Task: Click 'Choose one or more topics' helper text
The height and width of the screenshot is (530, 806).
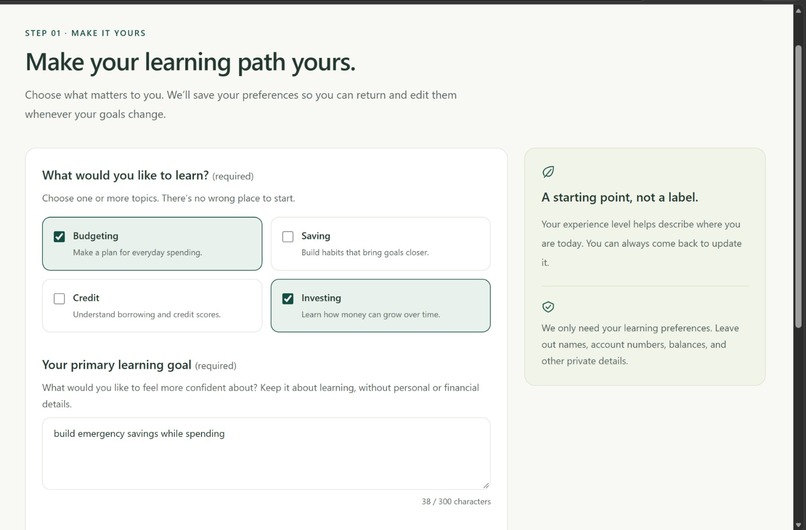Action: coord(169,198)
